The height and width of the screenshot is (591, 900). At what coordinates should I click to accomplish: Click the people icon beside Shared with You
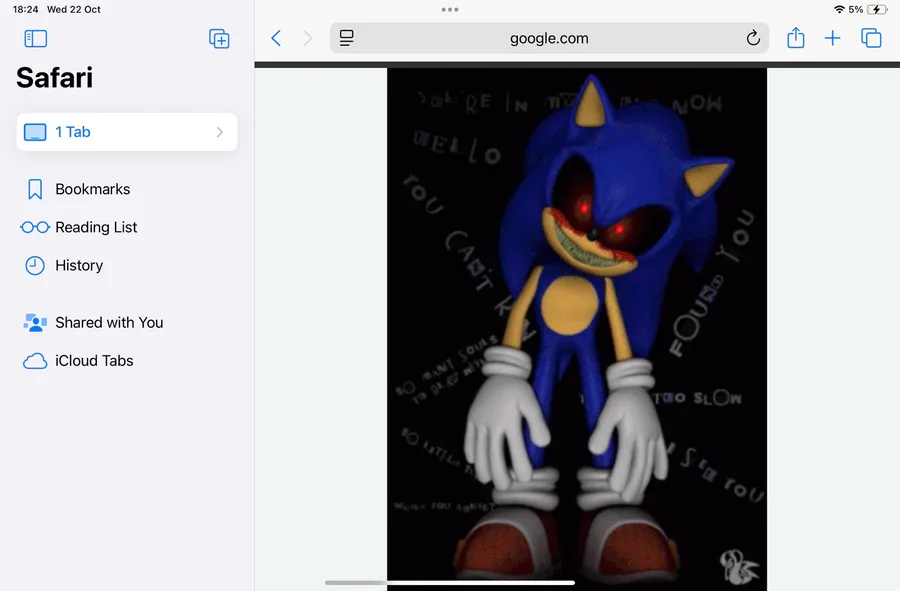pyautogui.click(x=35, y=323)
